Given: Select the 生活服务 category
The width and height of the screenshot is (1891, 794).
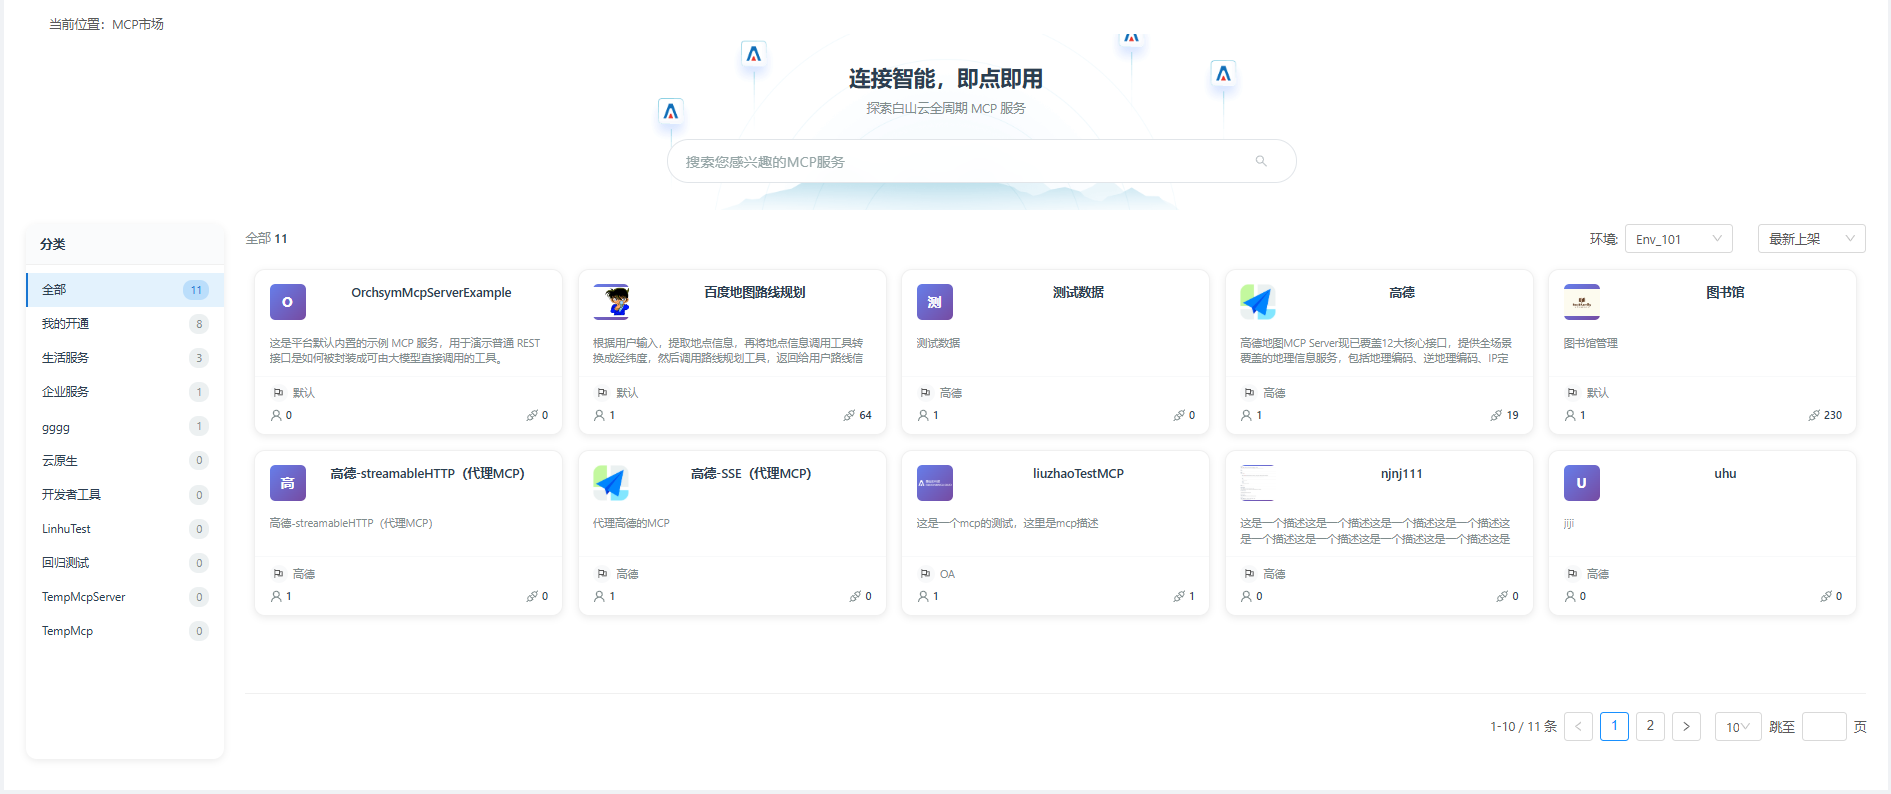Looking at the screenshot, I should [x=66, y=358].
